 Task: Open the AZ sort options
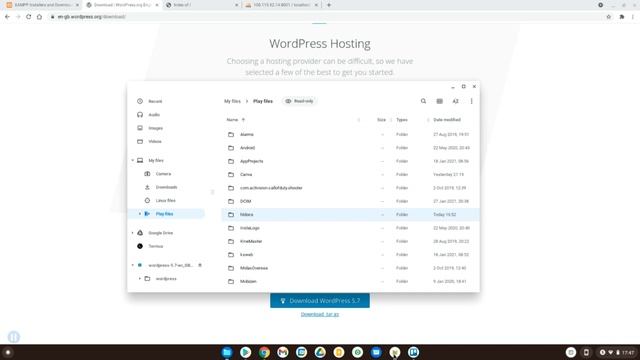456,101
